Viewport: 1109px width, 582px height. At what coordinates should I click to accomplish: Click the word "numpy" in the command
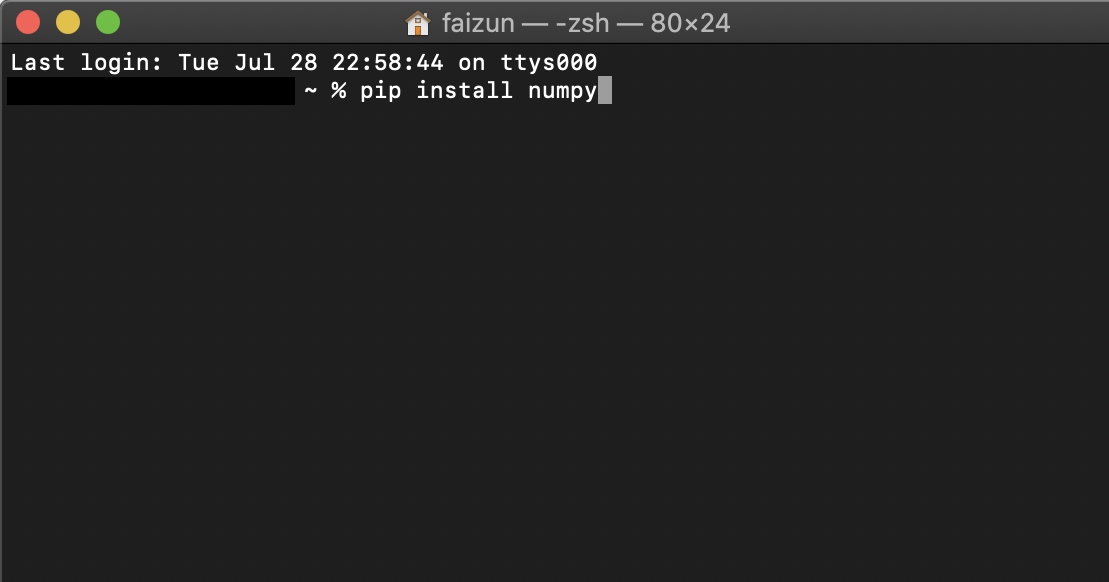click(x=562, y=93)
